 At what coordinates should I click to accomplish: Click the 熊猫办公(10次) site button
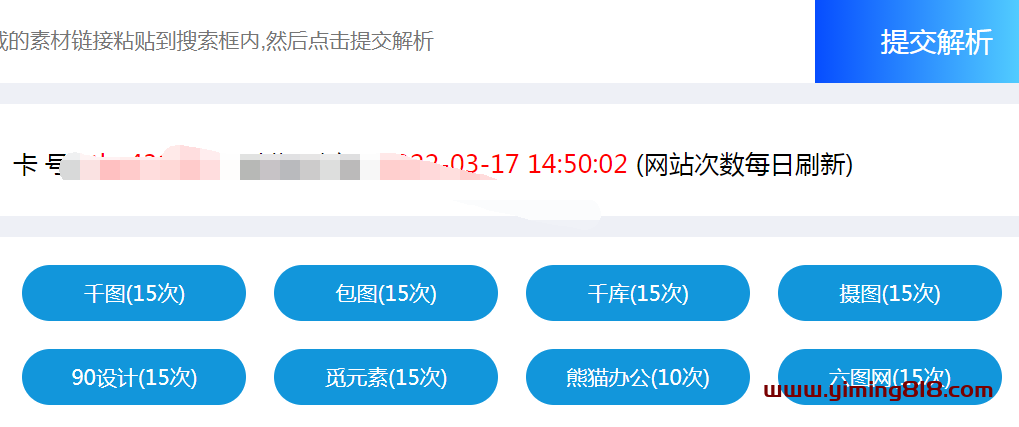pyautogui.click(x=638, y=377)
